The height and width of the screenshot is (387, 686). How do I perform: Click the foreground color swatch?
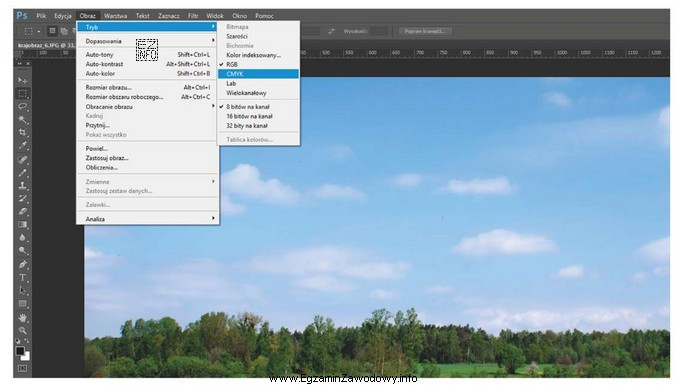pos(20,351)
